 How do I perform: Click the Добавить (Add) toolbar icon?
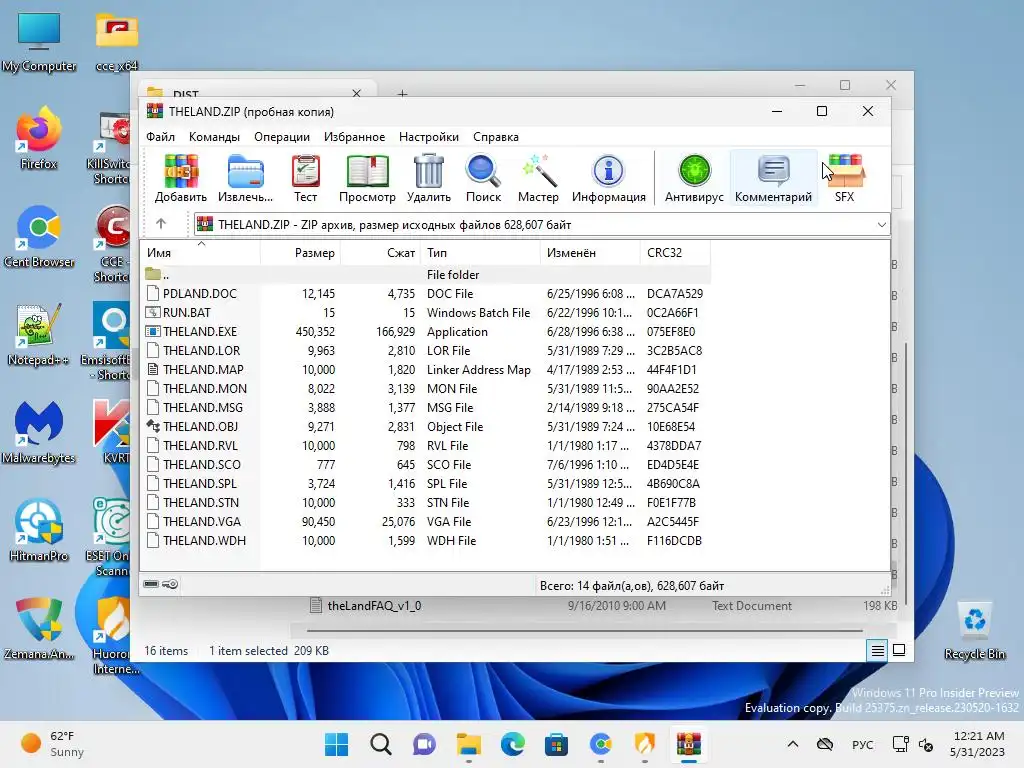181,178
